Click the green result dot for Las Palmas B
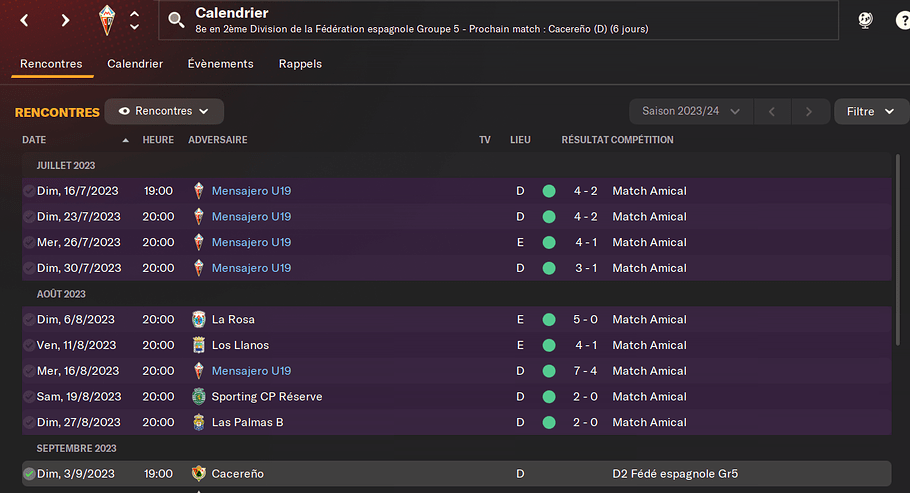 click(549, 422)
